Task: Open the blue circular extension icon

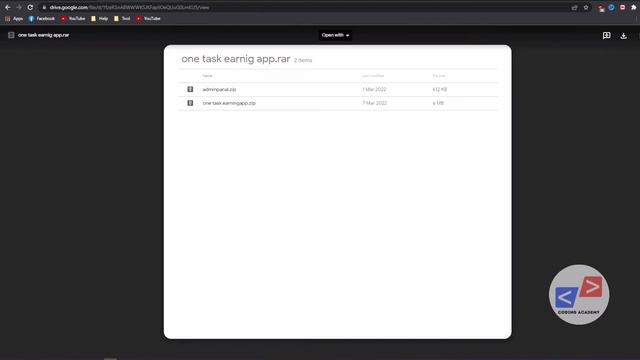Action: [611, 7]
